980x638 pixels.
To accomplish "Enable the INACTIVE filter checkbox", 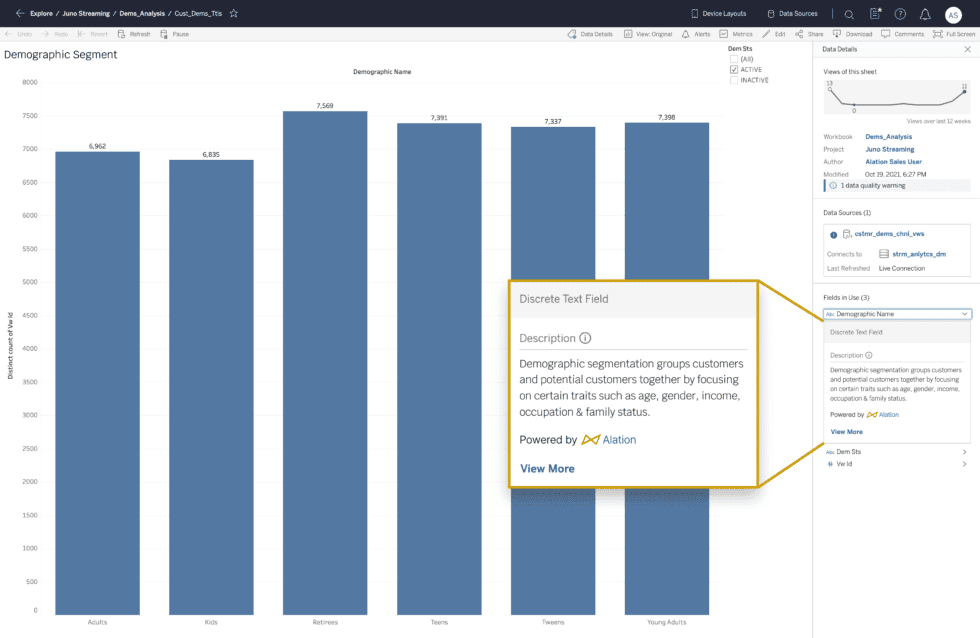I will 734,80.
